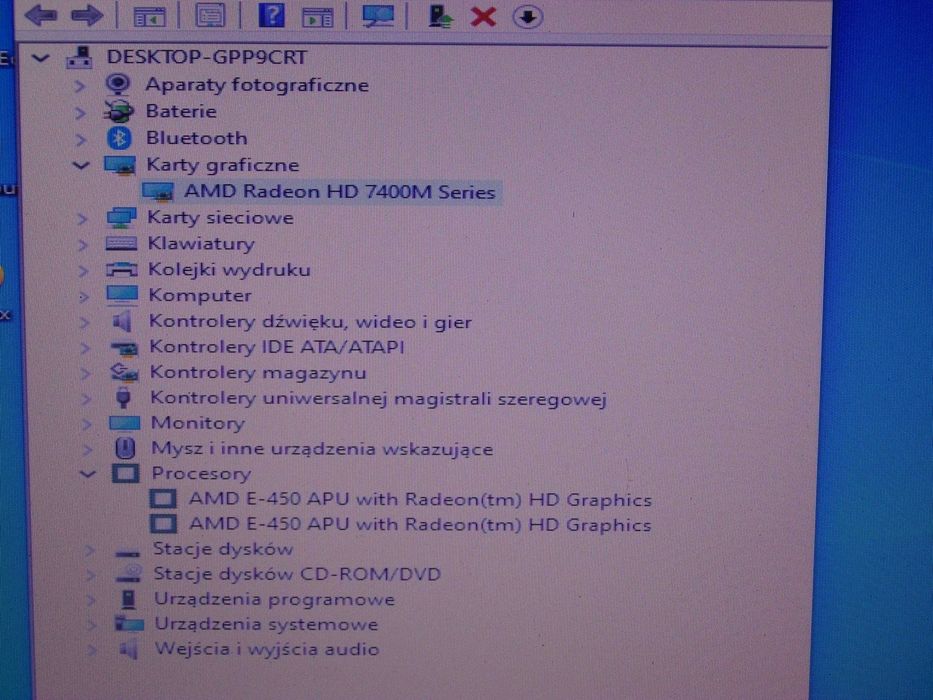This screenshot has height=700, width=933.
Task: Click the battery icon beside Baterie
Action: [x=118, y=111]
